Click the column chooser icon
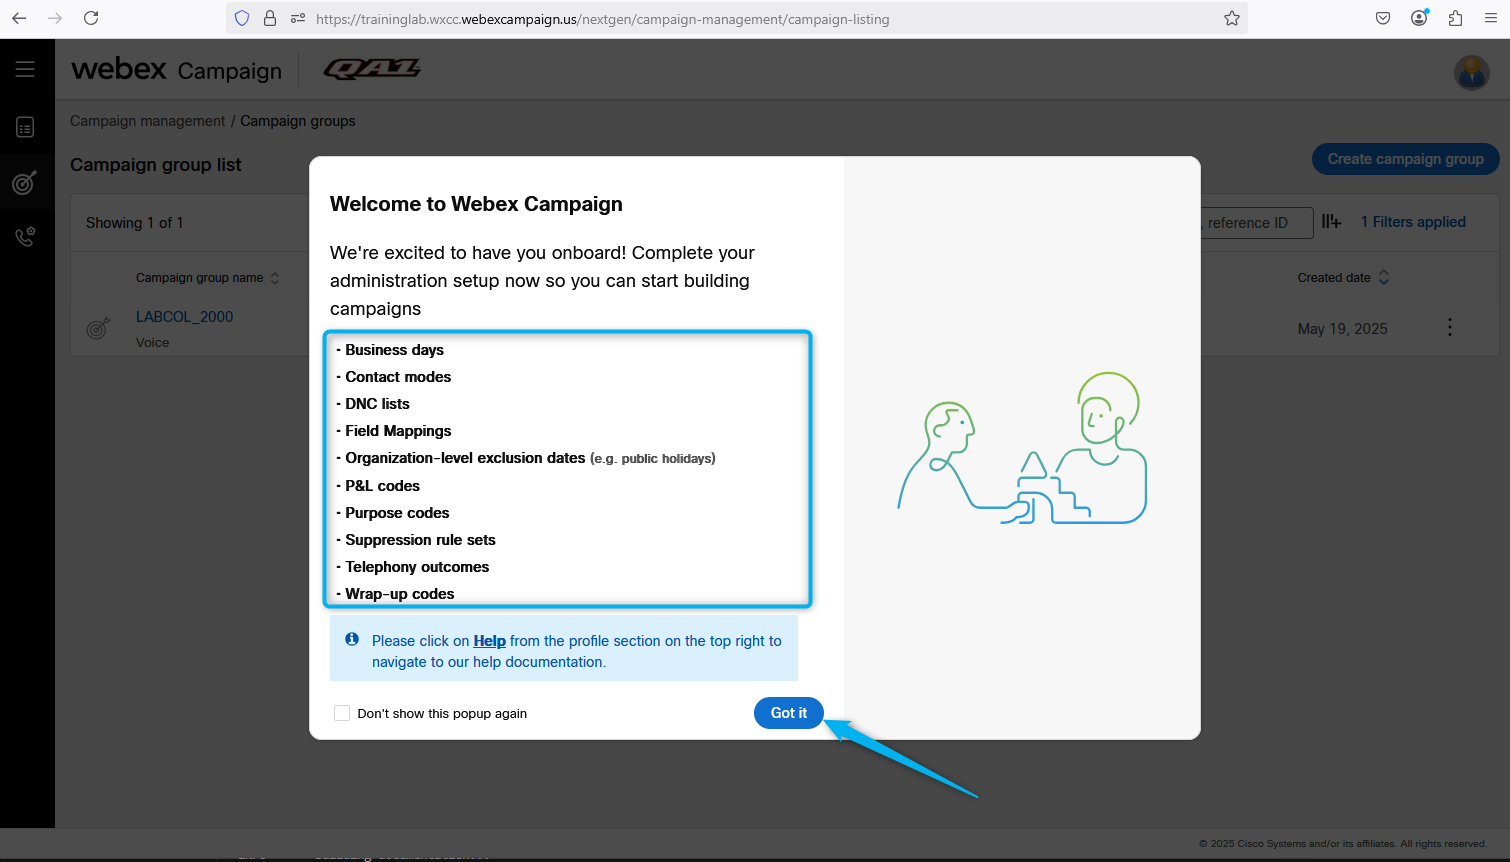This screenshot has width=1510, height=862. pyautogui.click(x=1331, y=222)
